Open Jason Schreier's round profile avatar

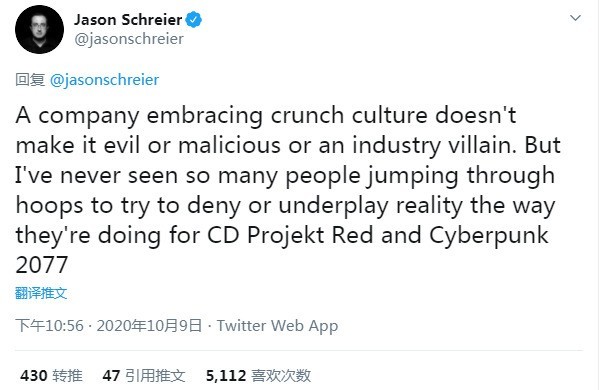click(x=39, y=30)
